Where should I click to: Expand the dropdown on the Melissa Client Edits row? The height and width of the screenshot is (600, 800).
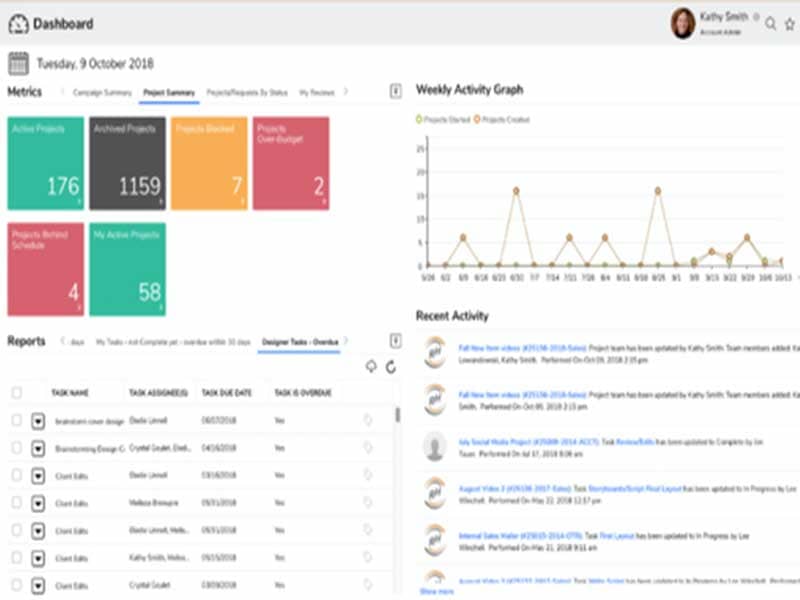38,504
